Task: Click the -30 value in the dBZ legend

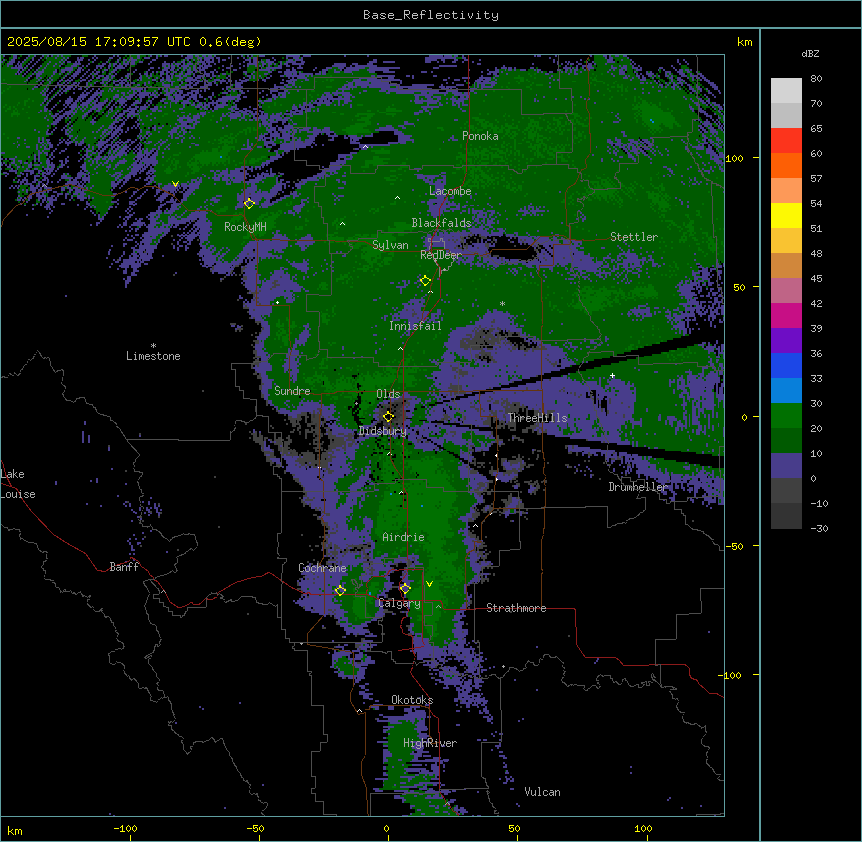Action: (x=819, y=528)
